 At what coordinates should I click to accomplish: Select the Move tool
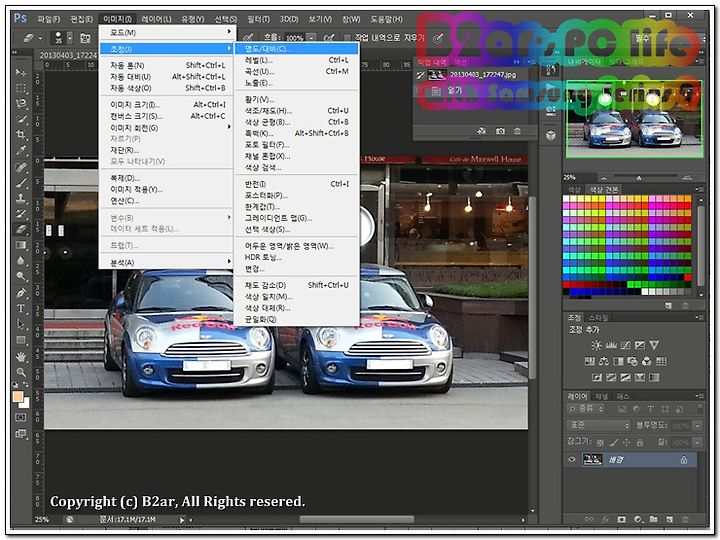point(21,73)
